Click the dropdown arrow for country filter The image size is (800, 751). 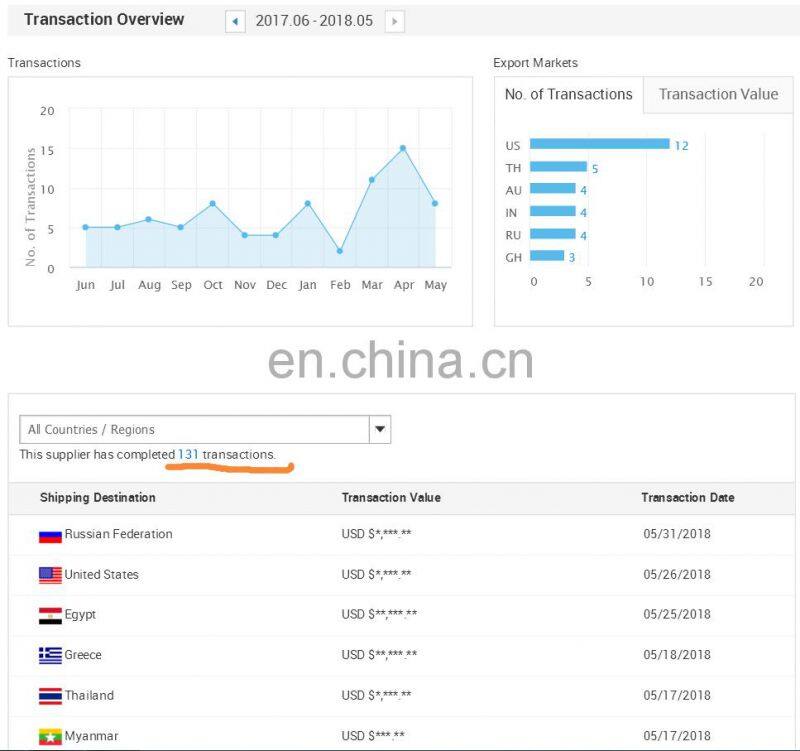(x=380, y=430)
